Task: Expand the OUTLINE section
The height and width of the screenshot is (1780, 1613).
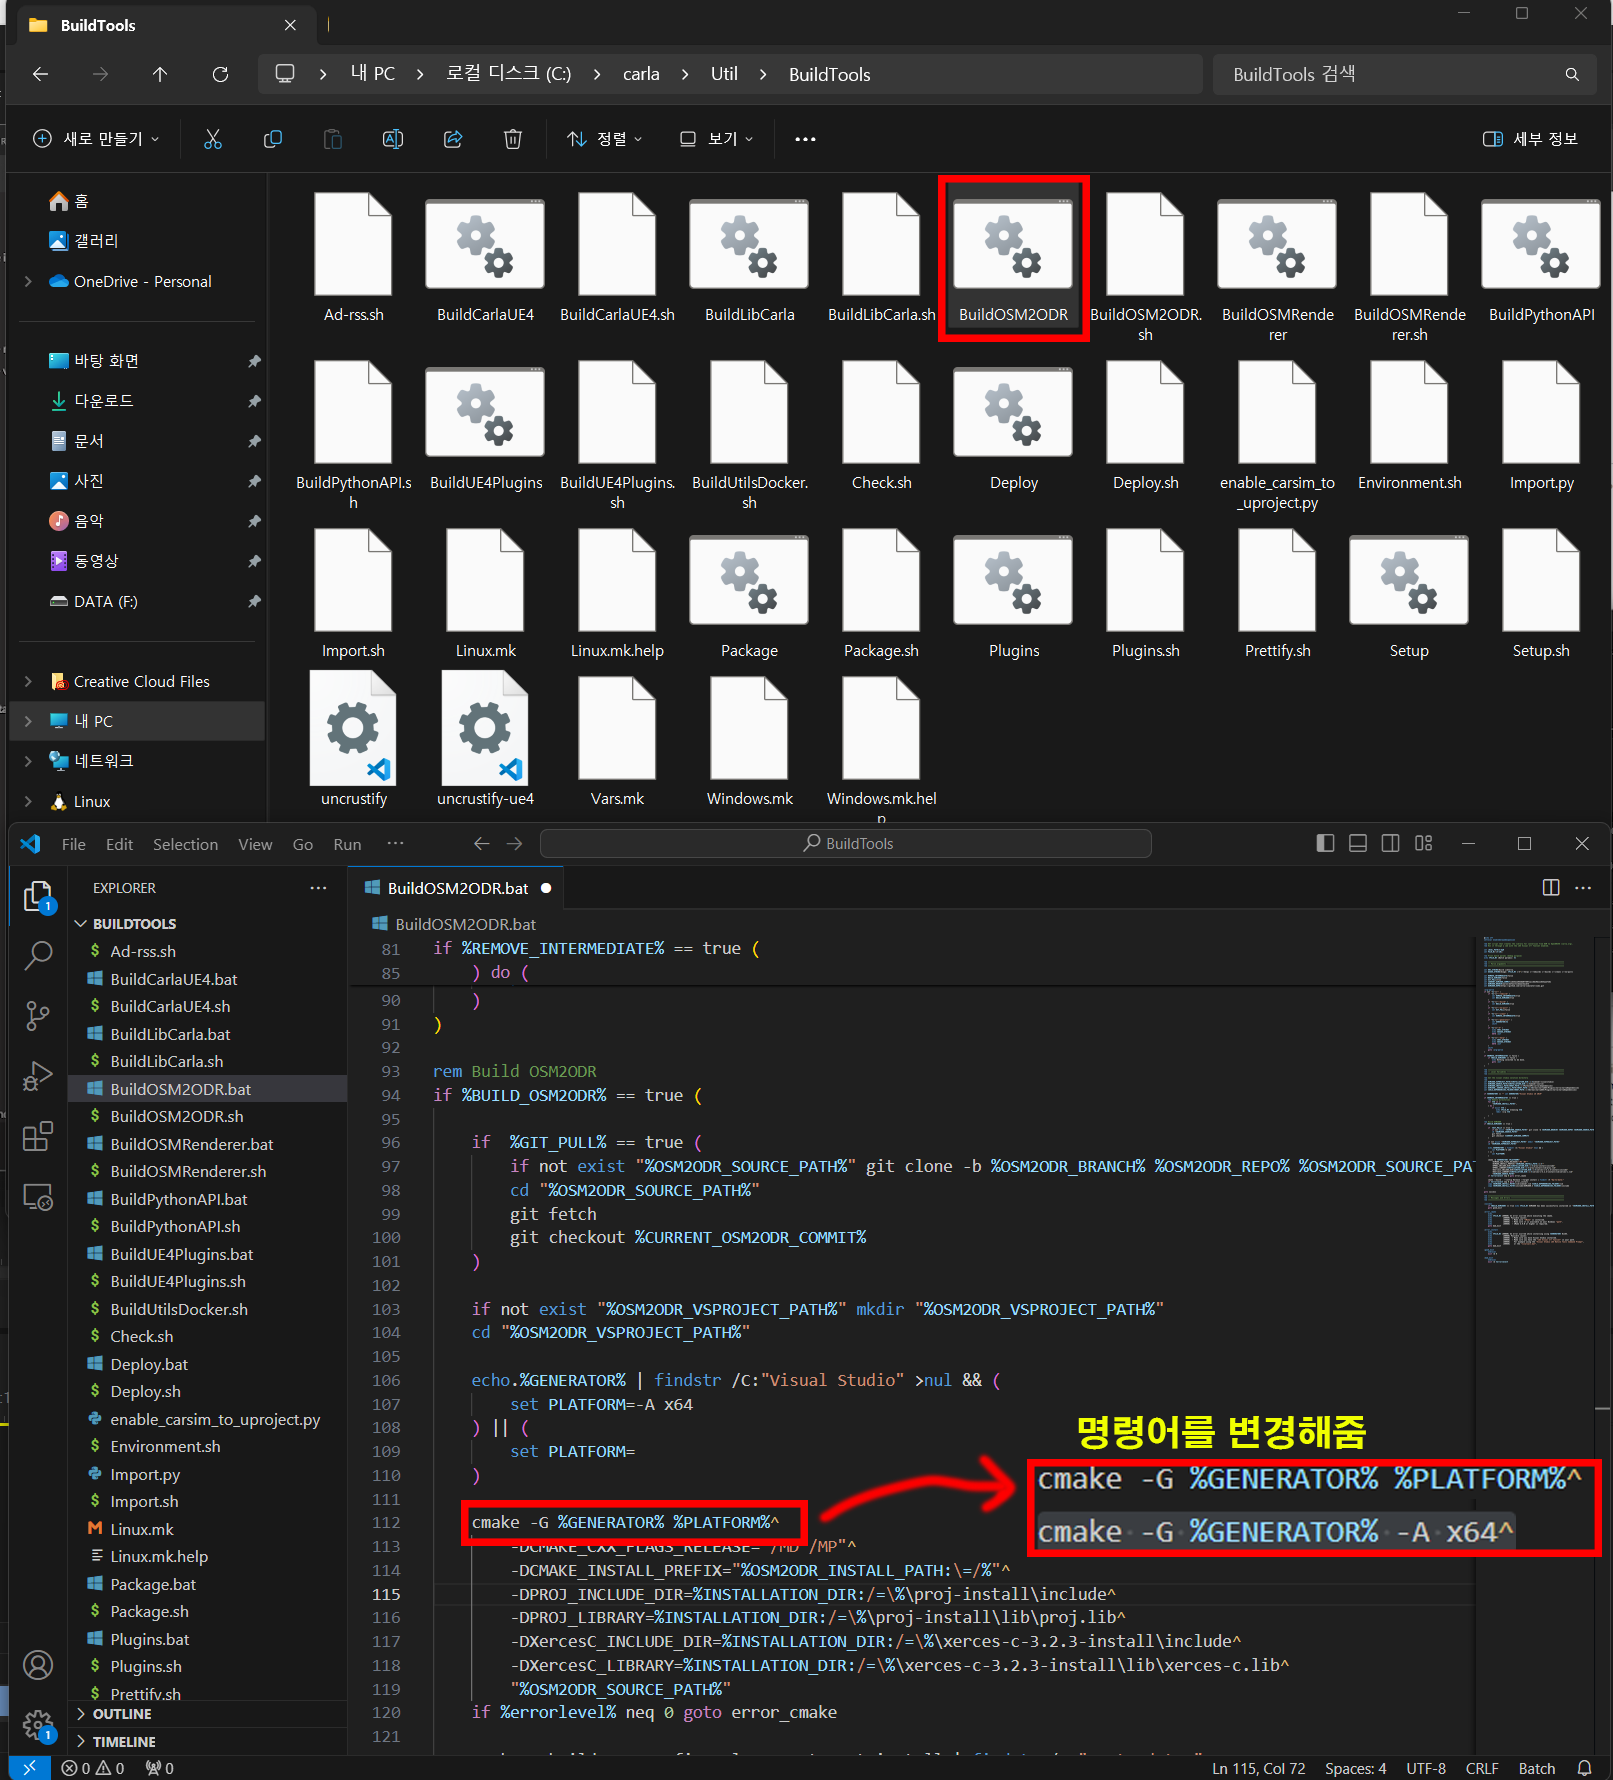Action: [x=122, y=1714]
